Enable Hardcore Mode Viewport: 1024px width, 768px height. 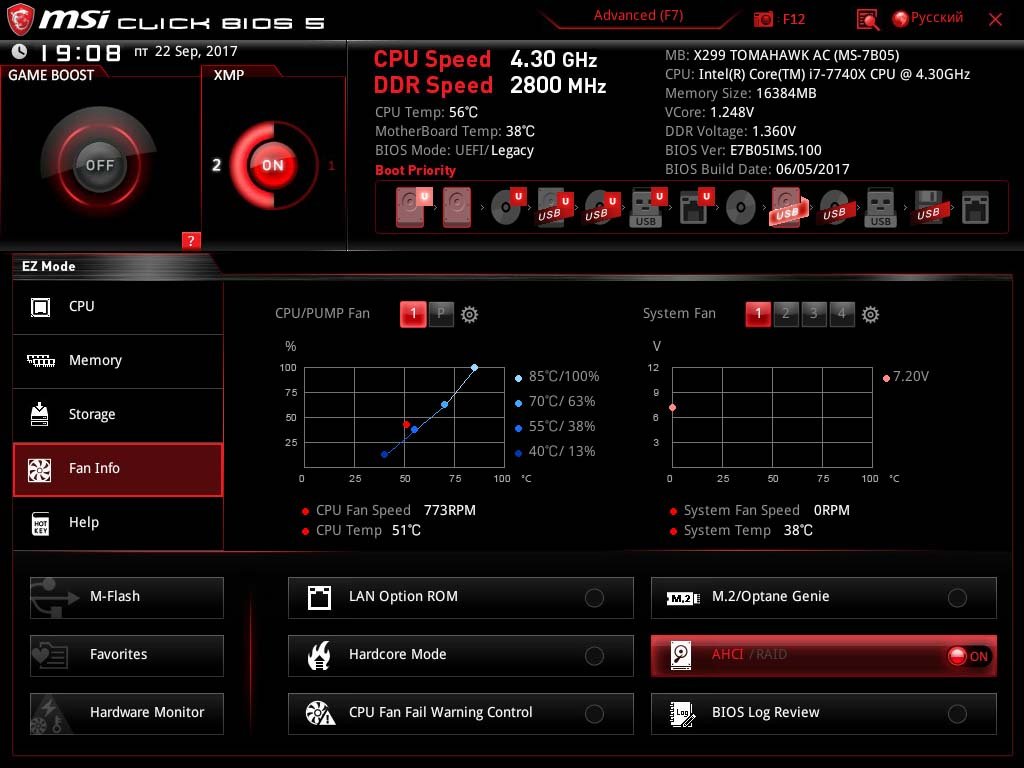pyautogui.click(x=460, y=656)
